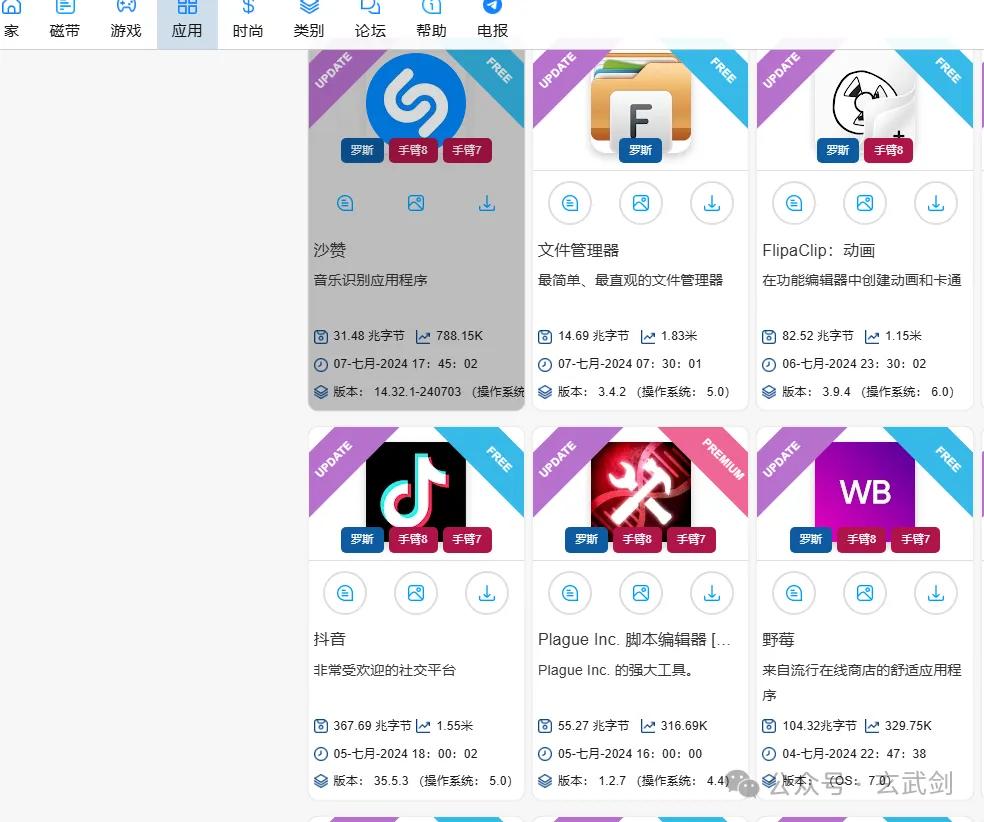Click the 手臂7 tag on the 沙赞 card
This screenshot has height=822, width=984.
pyautogui.click(x=467, y=150)
